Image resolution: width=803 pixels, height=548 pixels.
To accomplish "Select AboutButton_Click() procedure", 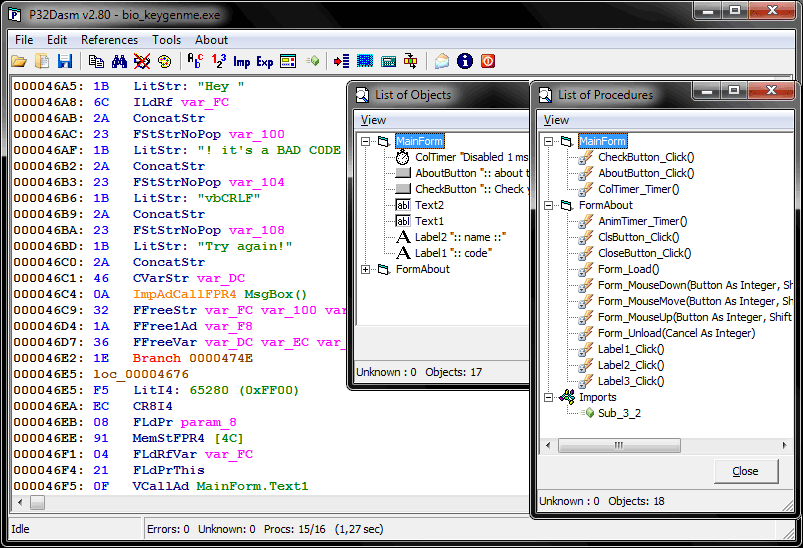I will pos(646,173).
